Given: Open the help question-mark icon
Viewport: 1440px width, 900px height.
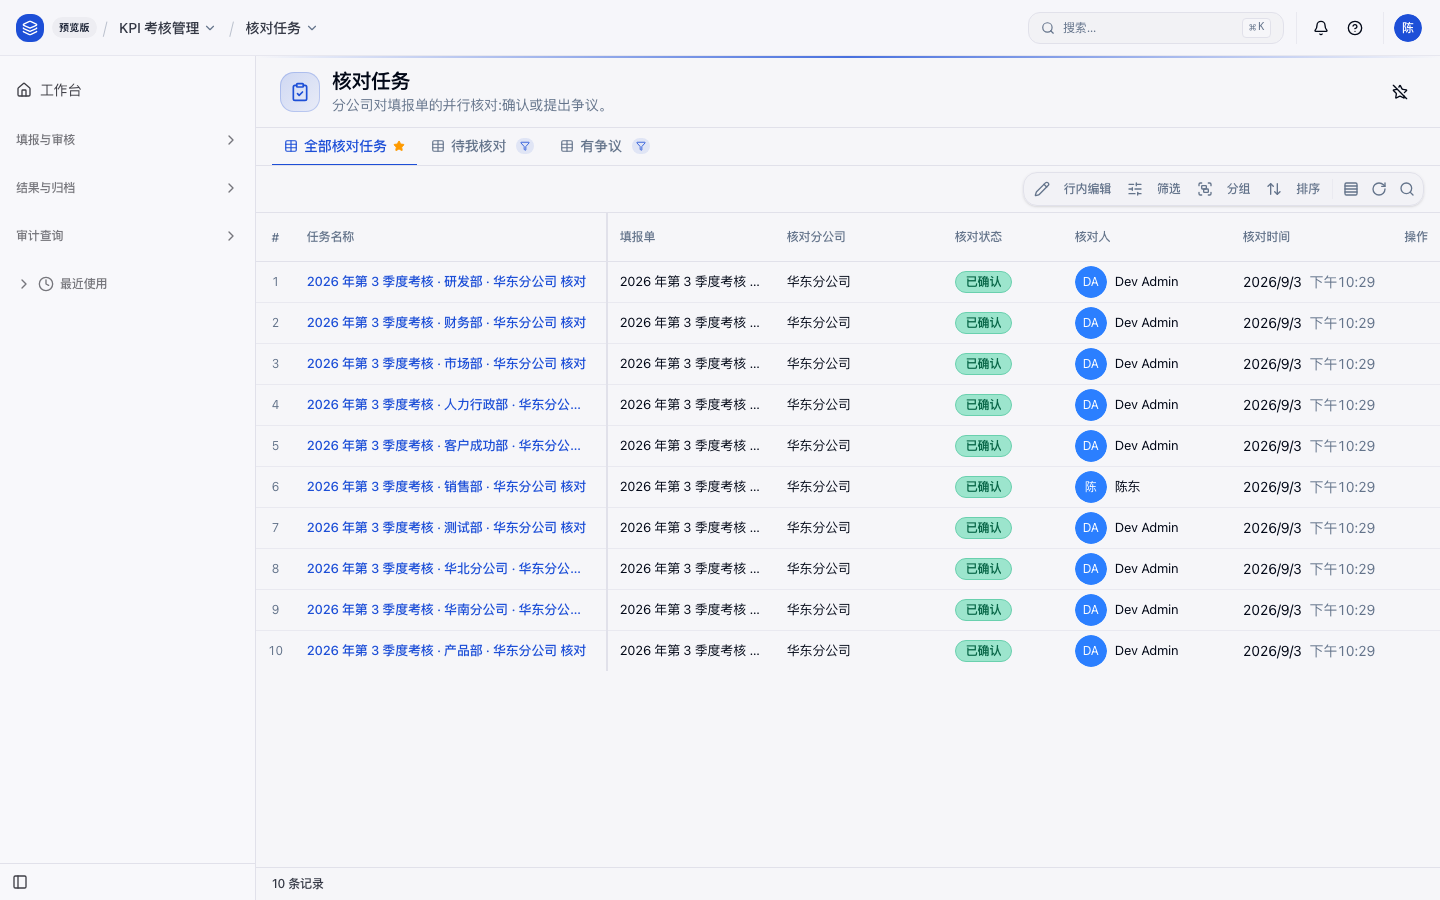Looking at the screenshot, I should (1355, 28).
